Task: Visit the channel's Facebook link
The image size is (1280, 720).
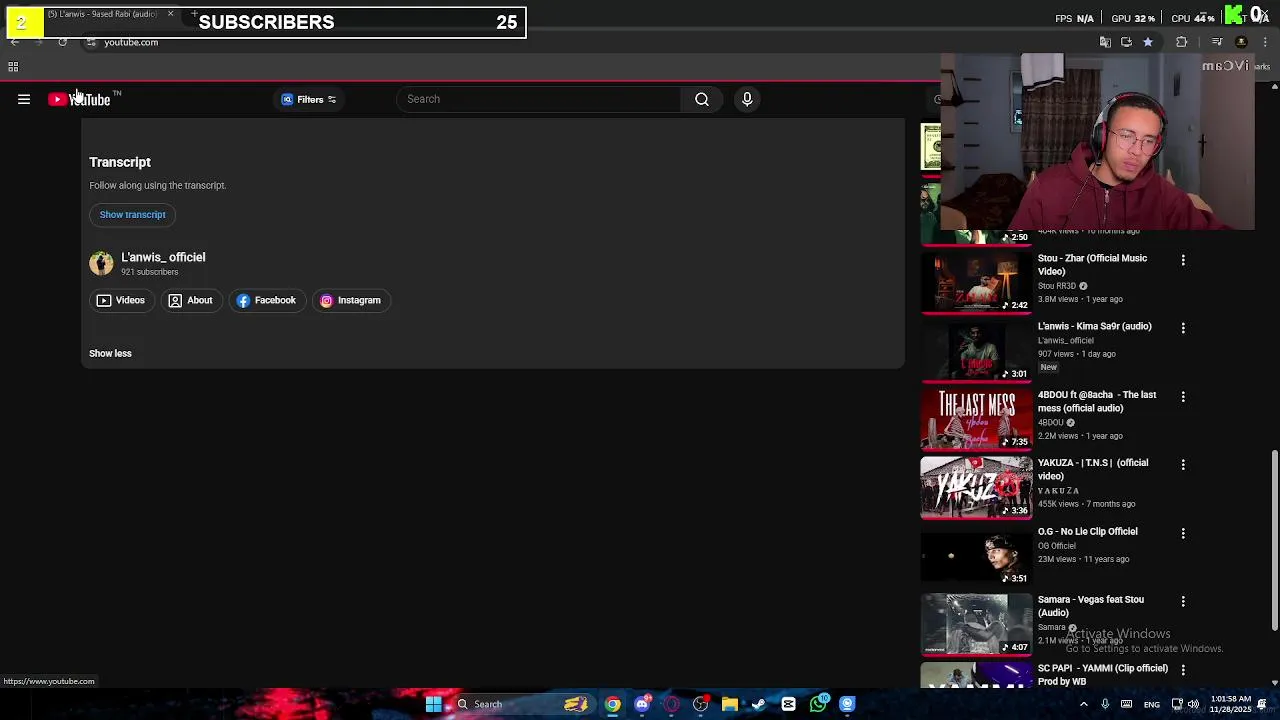Action: coord(266,300)
